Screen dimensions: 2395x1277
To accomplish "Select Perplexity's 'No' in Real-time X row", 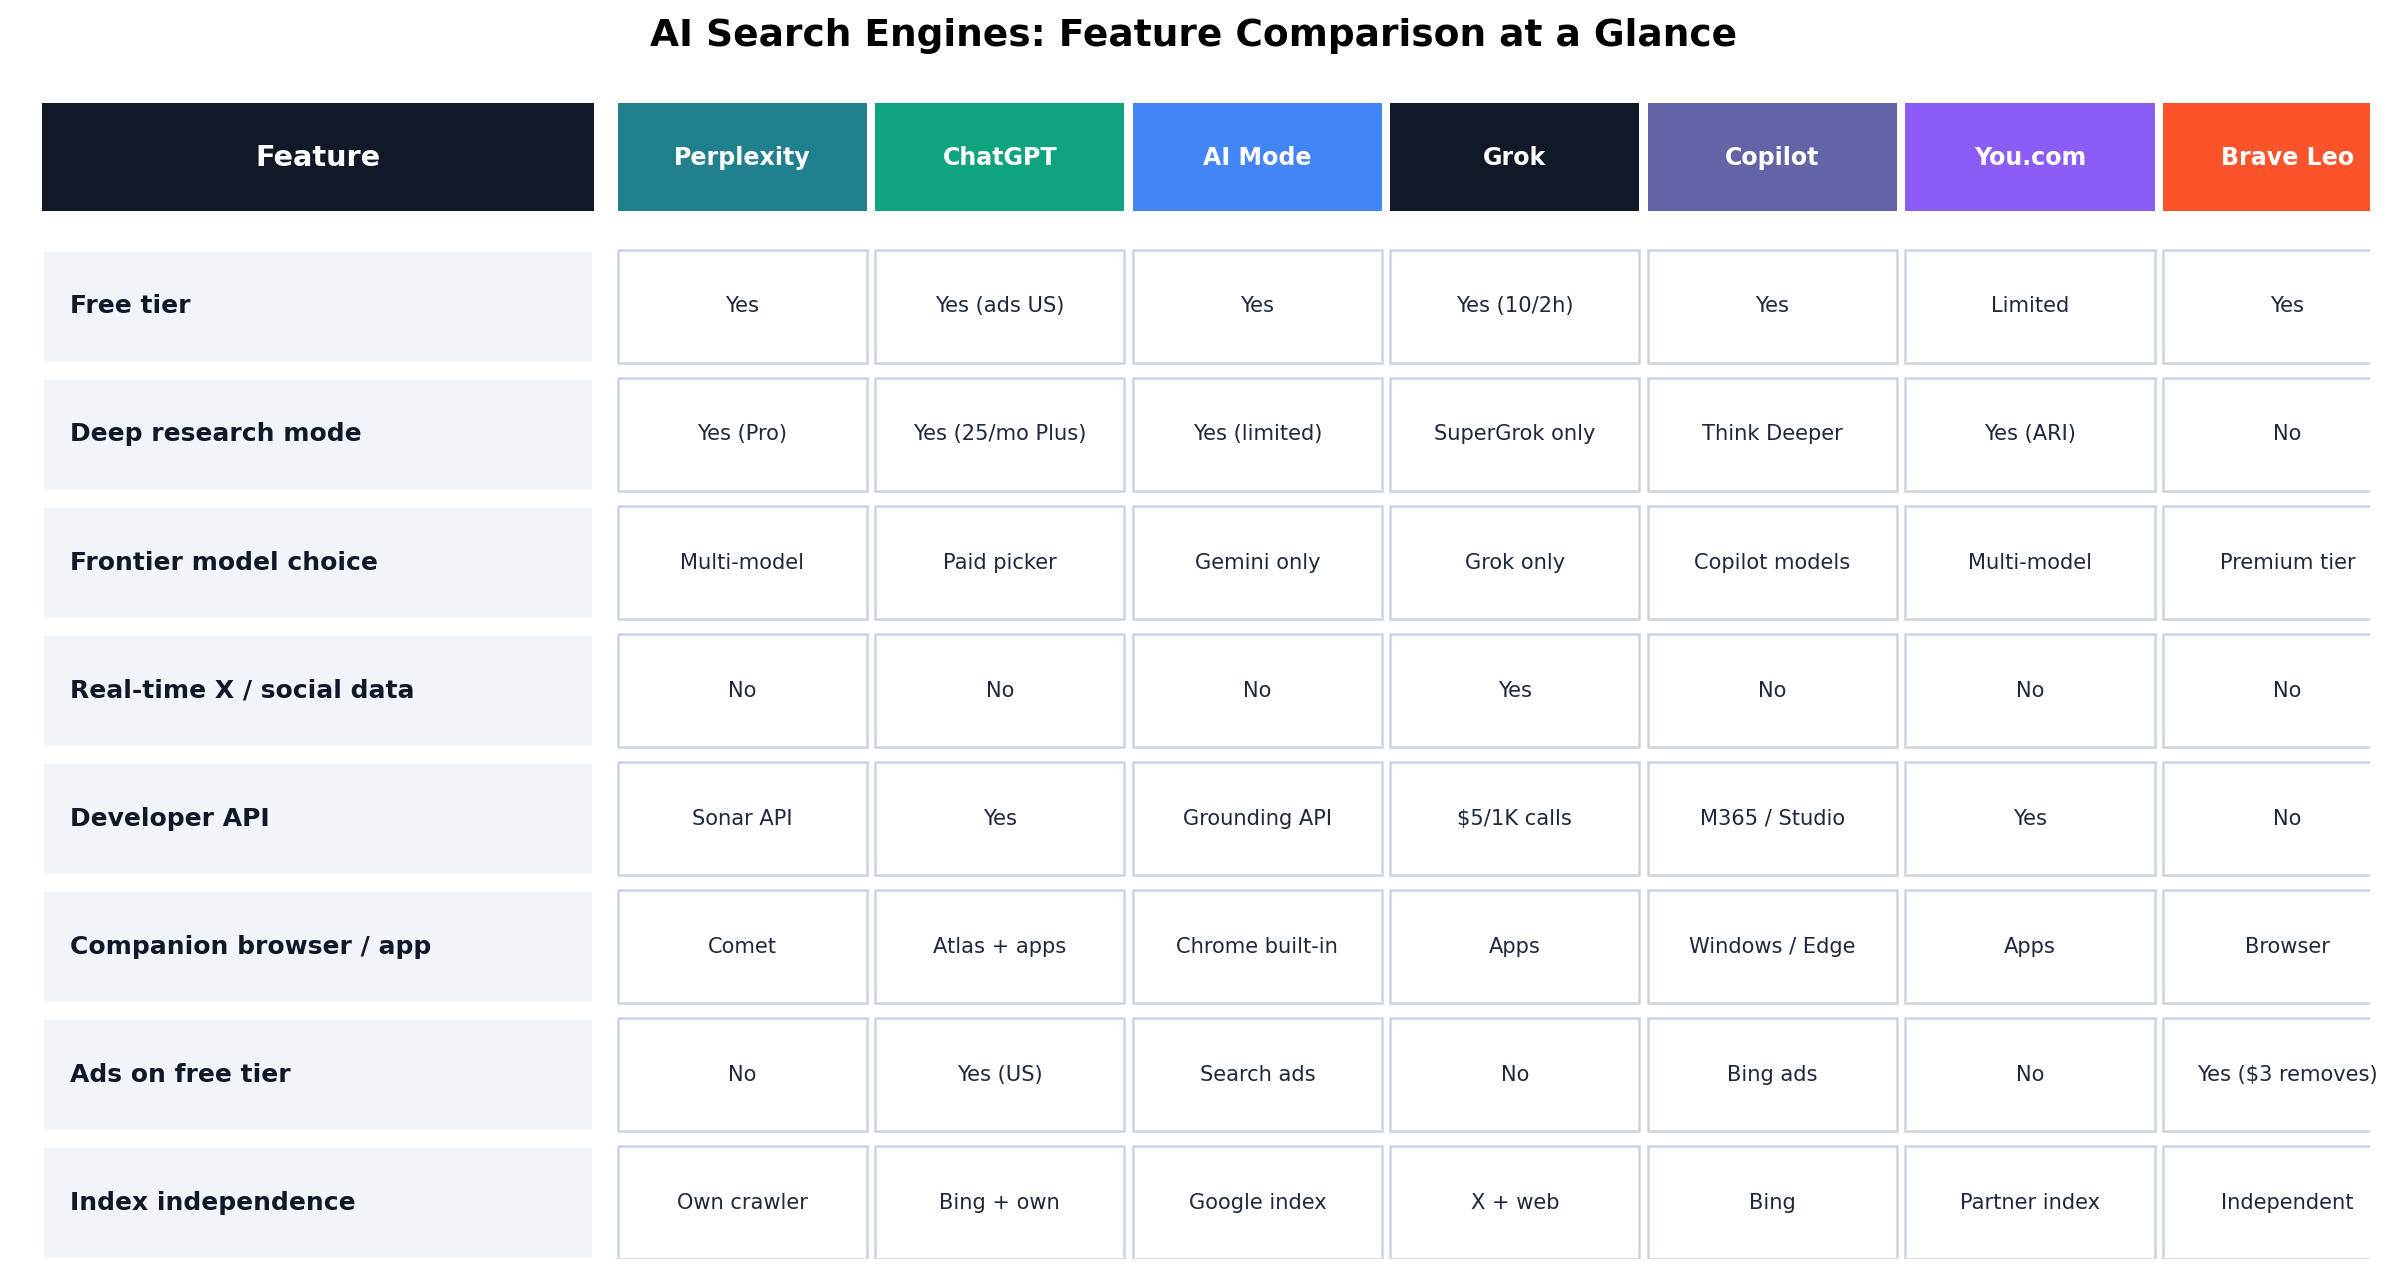I will tap(742, 690).
